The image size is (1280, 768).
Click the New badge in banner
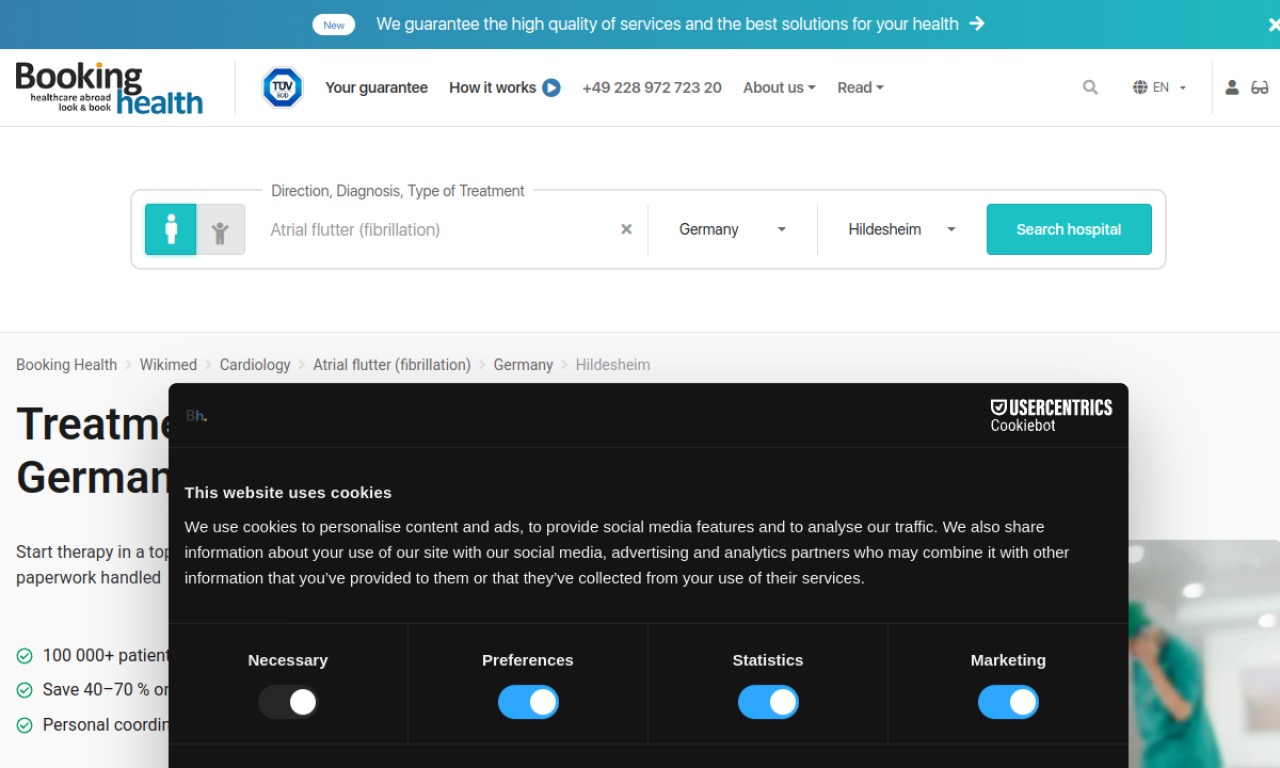point(334,25)
